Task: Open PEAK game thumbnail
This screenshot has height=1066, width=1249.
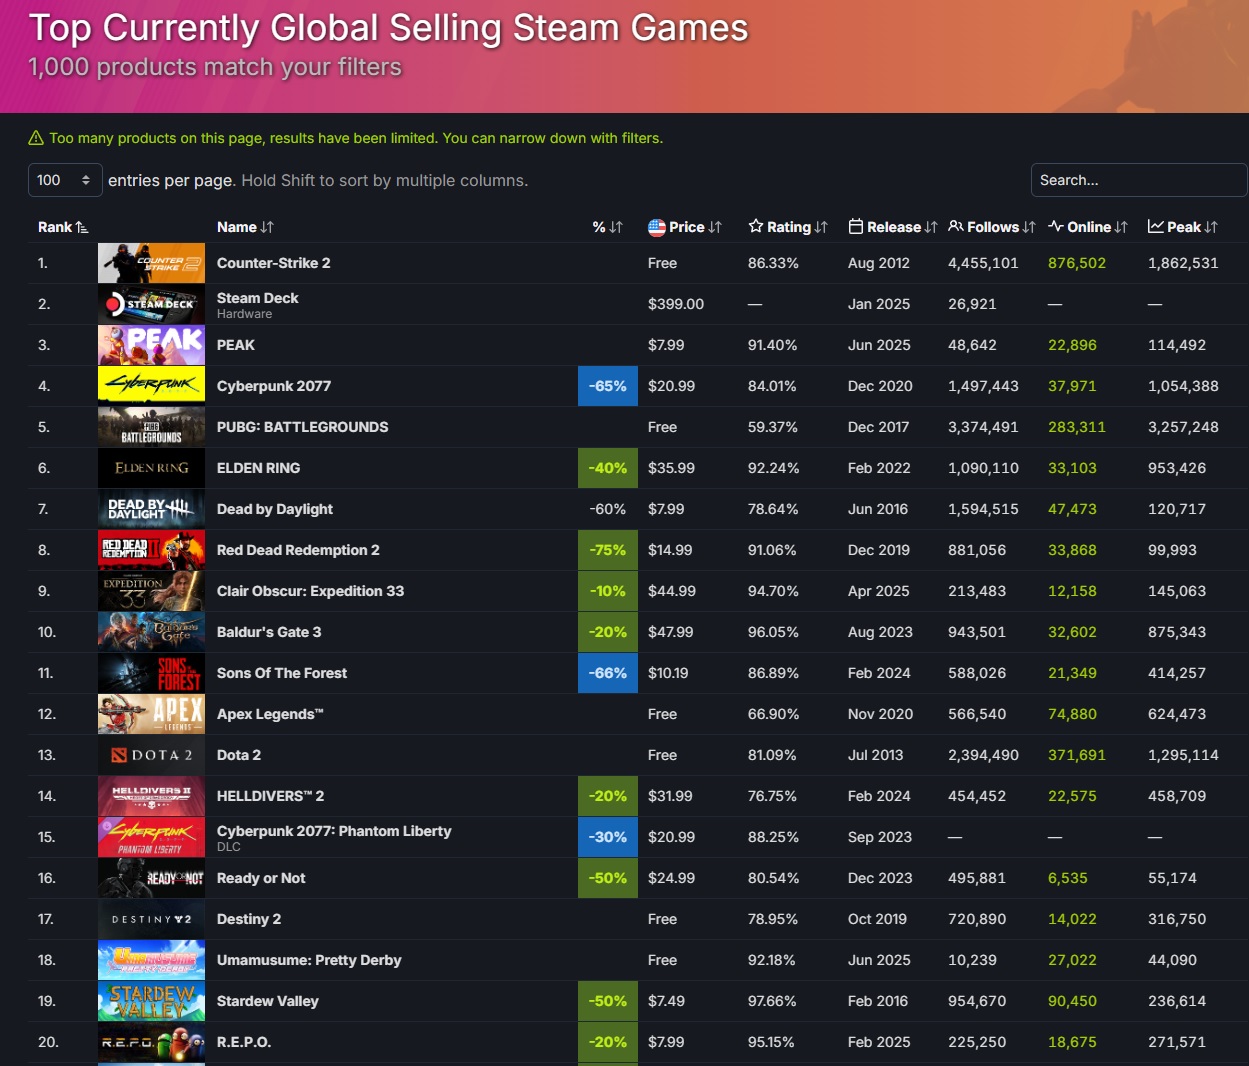Action: (151, 345)
